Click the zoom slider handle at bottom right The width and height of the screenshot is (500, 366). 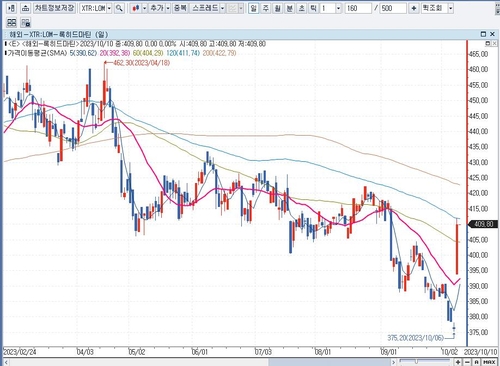(416, 362)
